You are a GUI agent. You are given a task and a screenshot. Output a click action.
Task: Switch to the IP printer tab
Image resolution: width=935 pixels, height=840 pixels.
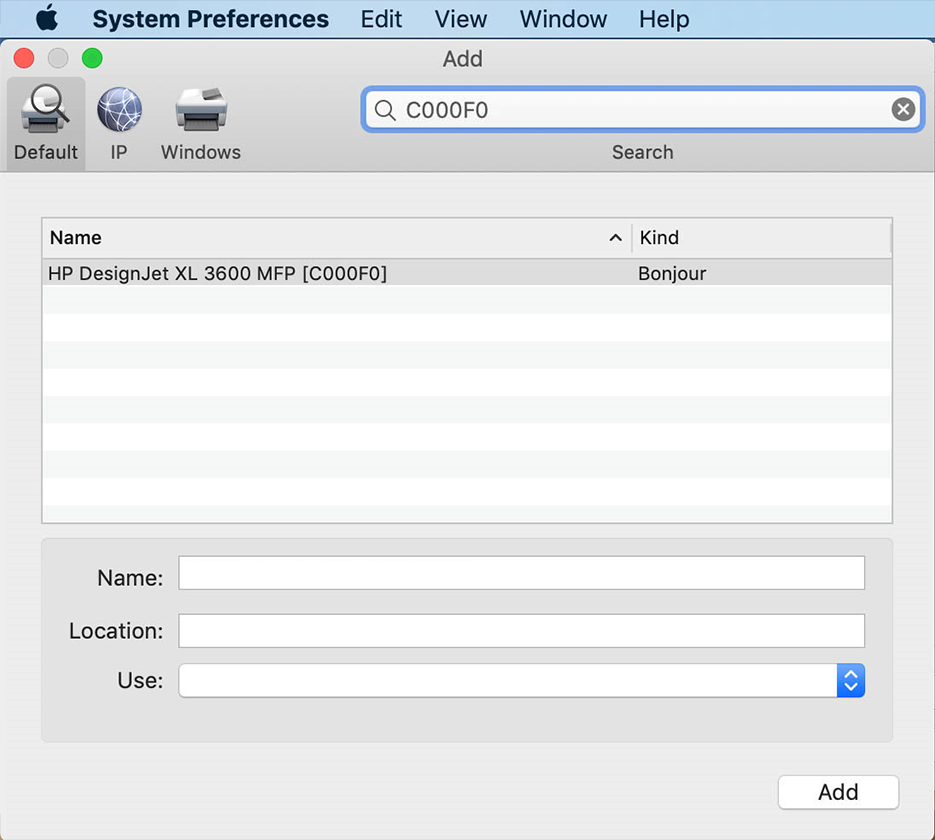tap(119, 123)
